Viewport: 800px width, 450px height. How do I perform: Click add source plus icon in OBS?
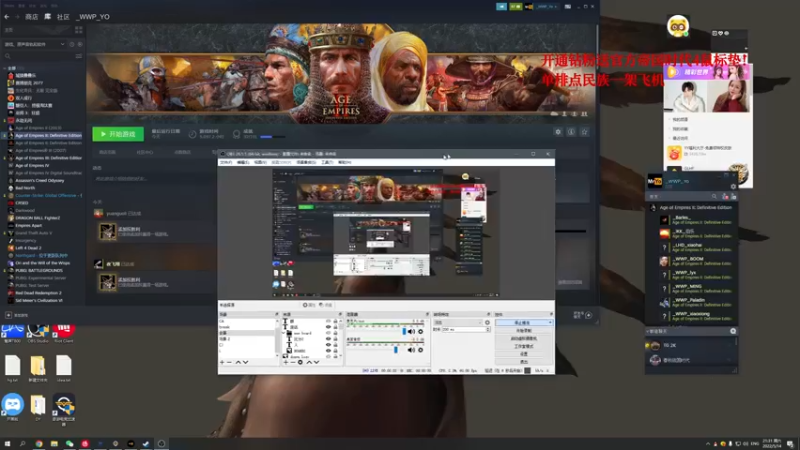coord(286,362)
